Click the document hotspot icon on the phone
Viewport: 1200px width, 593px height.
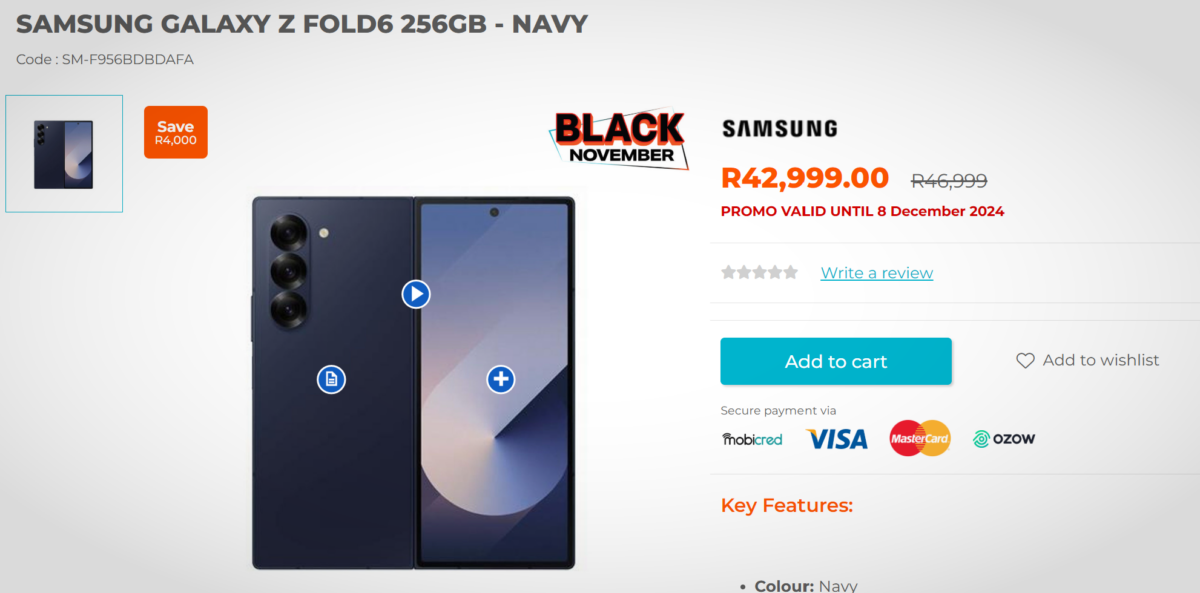331,379
